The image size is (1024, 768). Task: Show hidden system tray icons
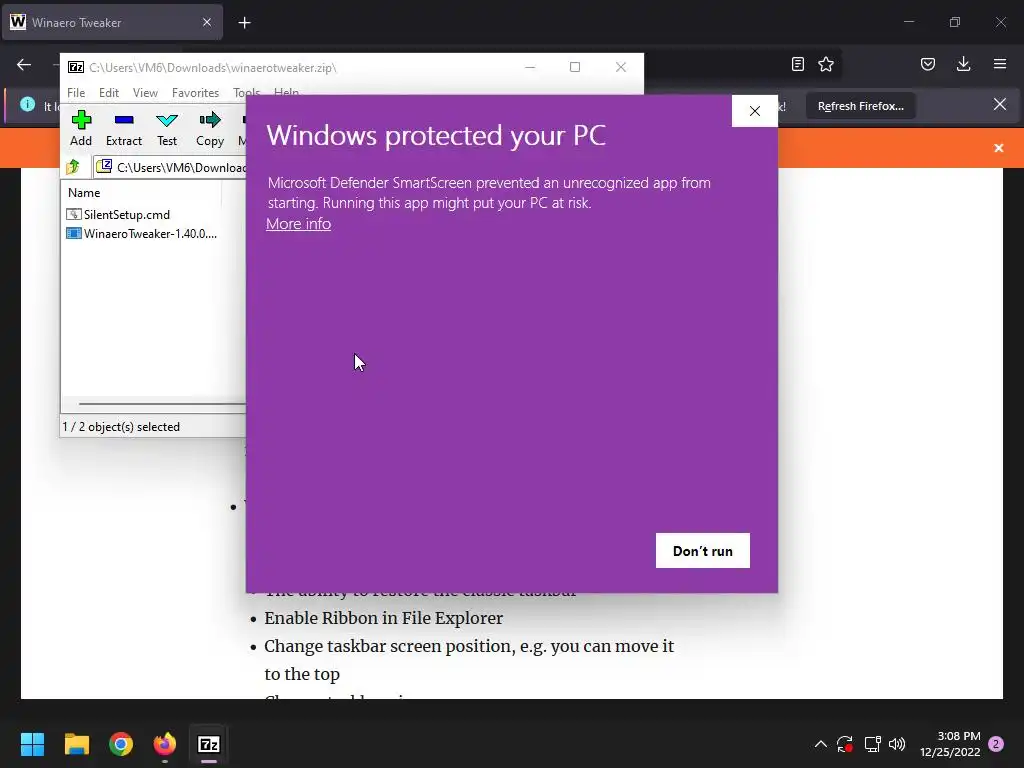(x=821, y=744)
